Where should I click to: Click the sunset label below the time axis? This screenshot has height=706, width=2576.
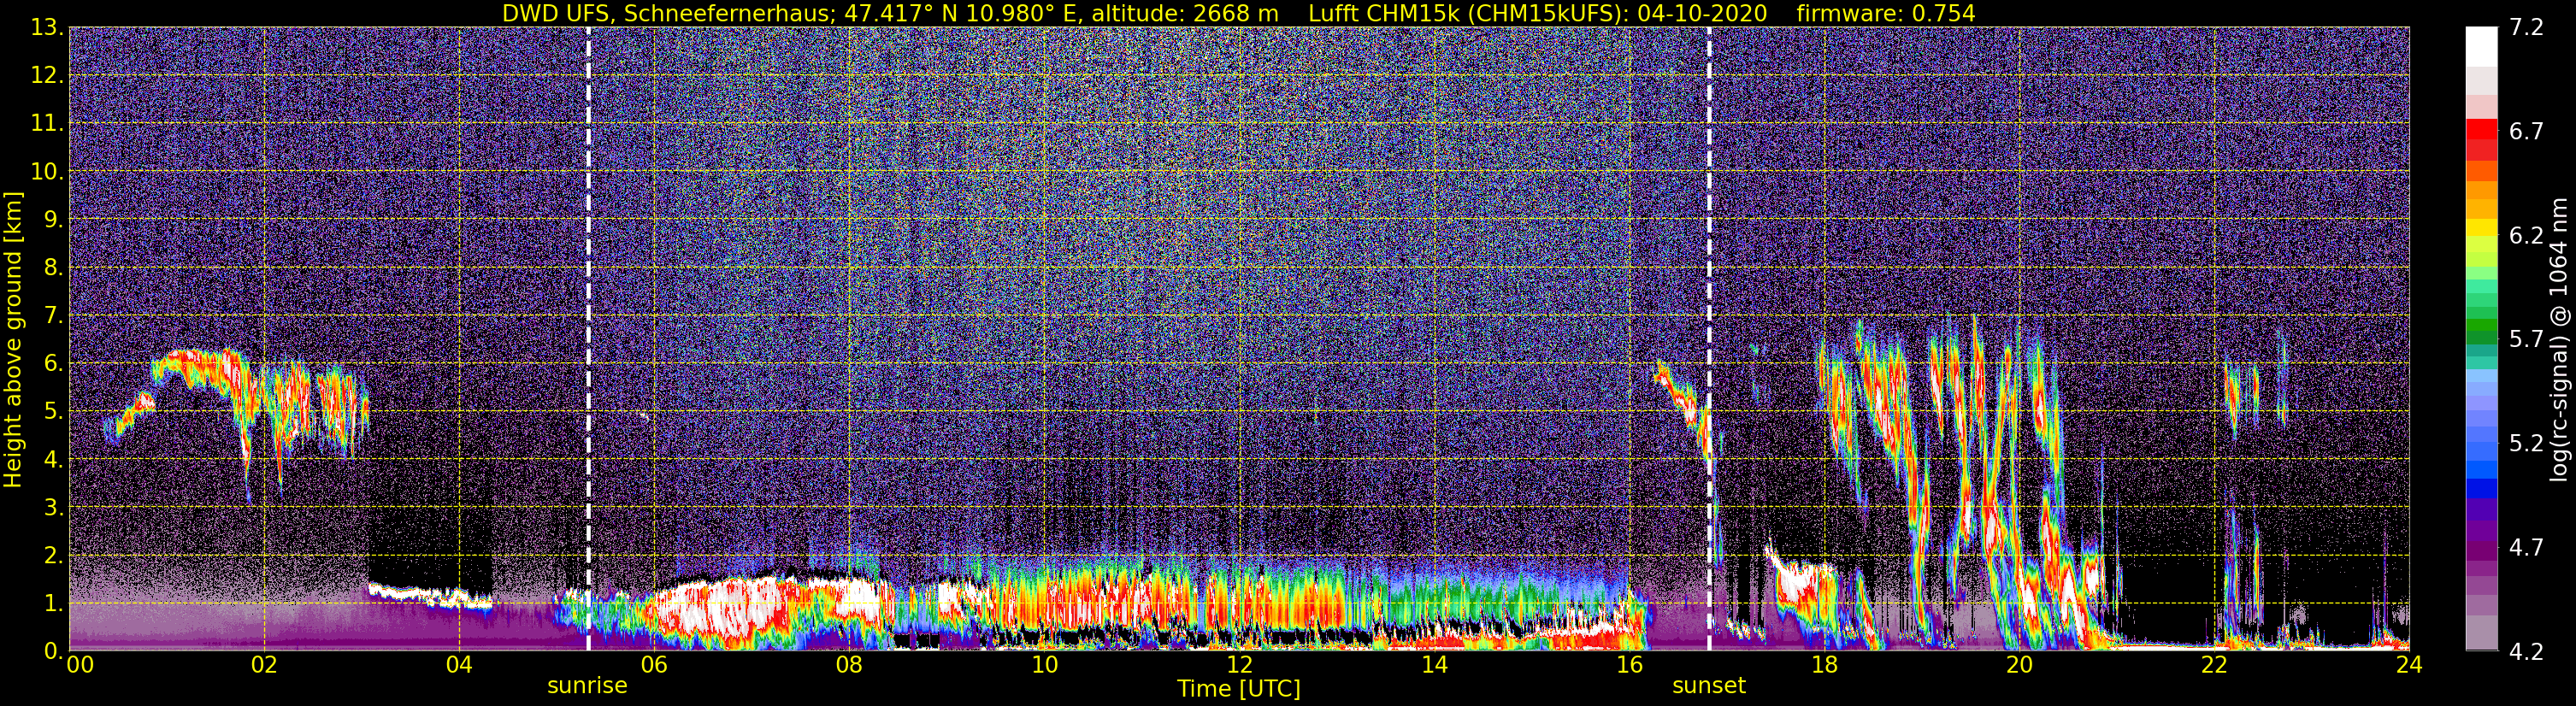1709,685
